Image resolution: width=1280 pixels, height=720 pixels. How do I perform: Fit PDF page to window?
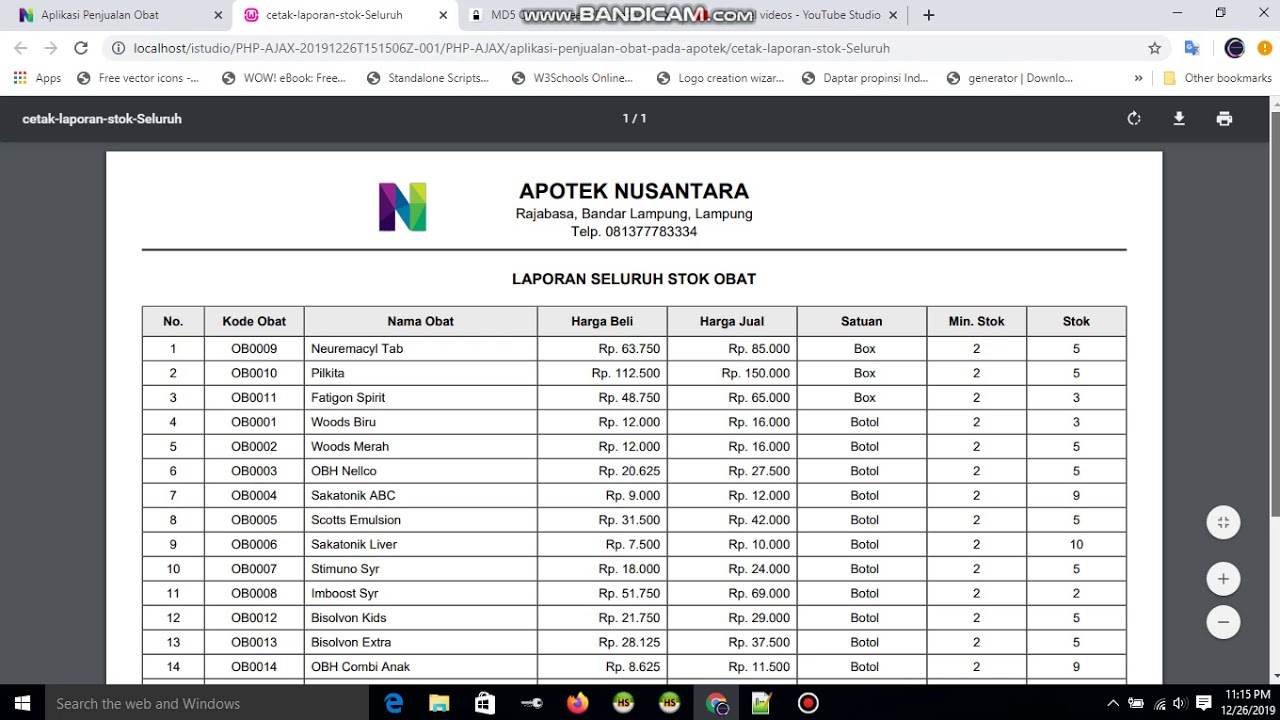[x=1223, y=522]
